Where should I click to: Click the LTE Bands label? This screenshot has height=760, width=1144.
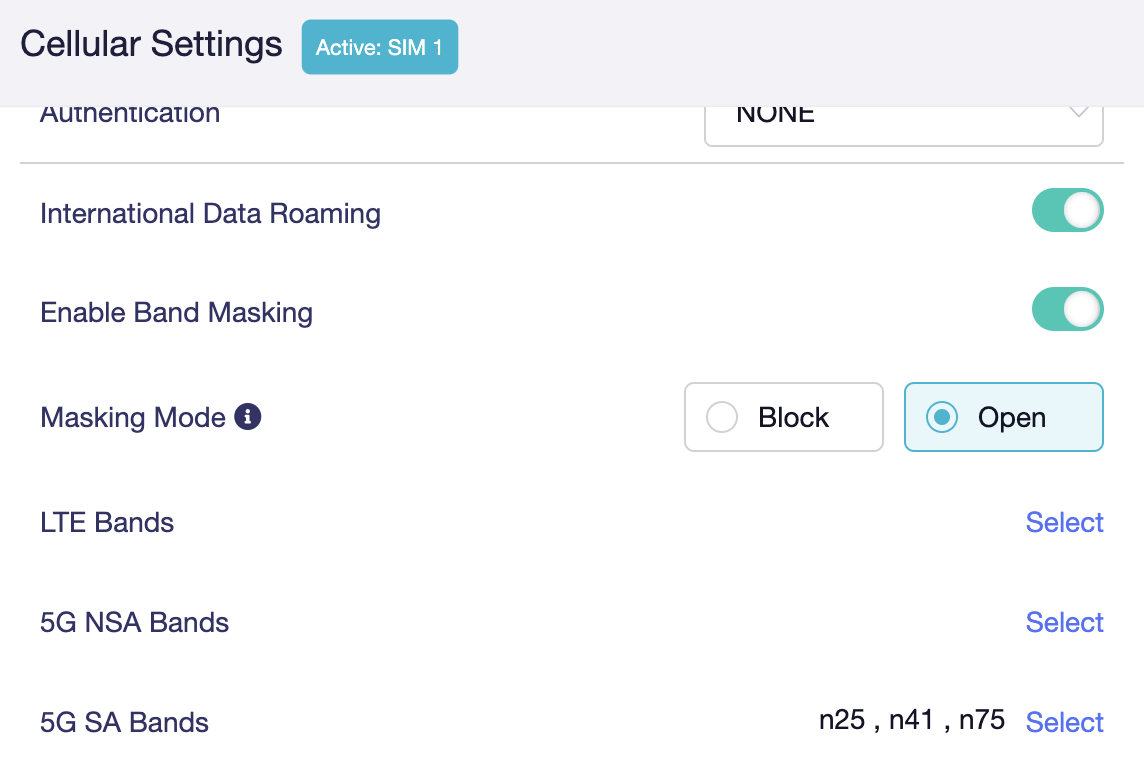(x=107, y=522)
